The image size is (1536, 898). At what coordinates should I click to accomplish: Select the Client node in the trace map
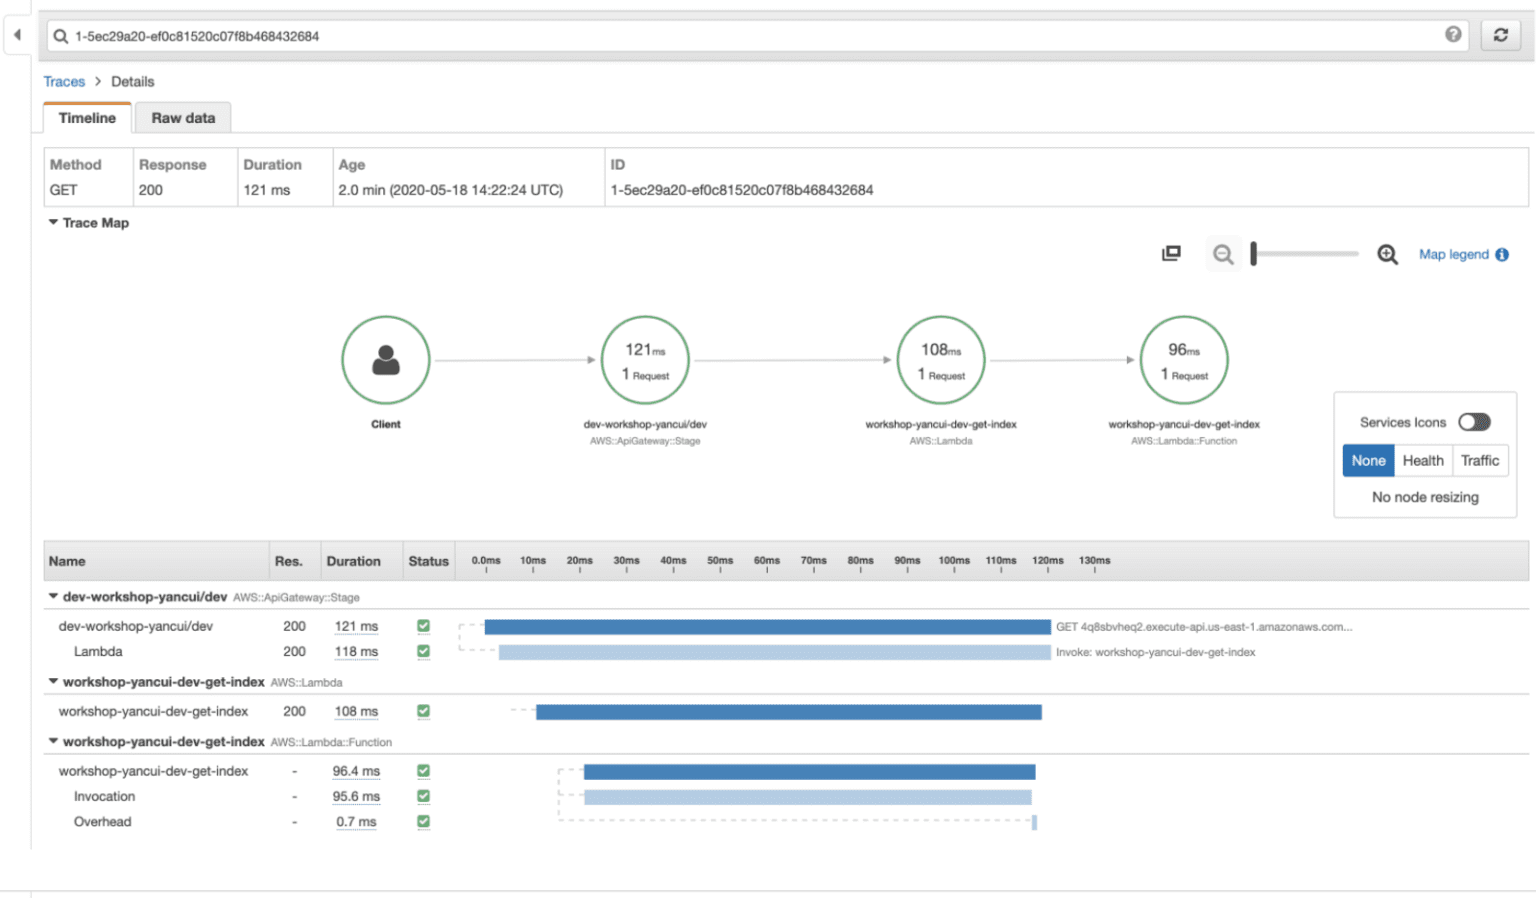pyautogui.click(x=386, y=360)
